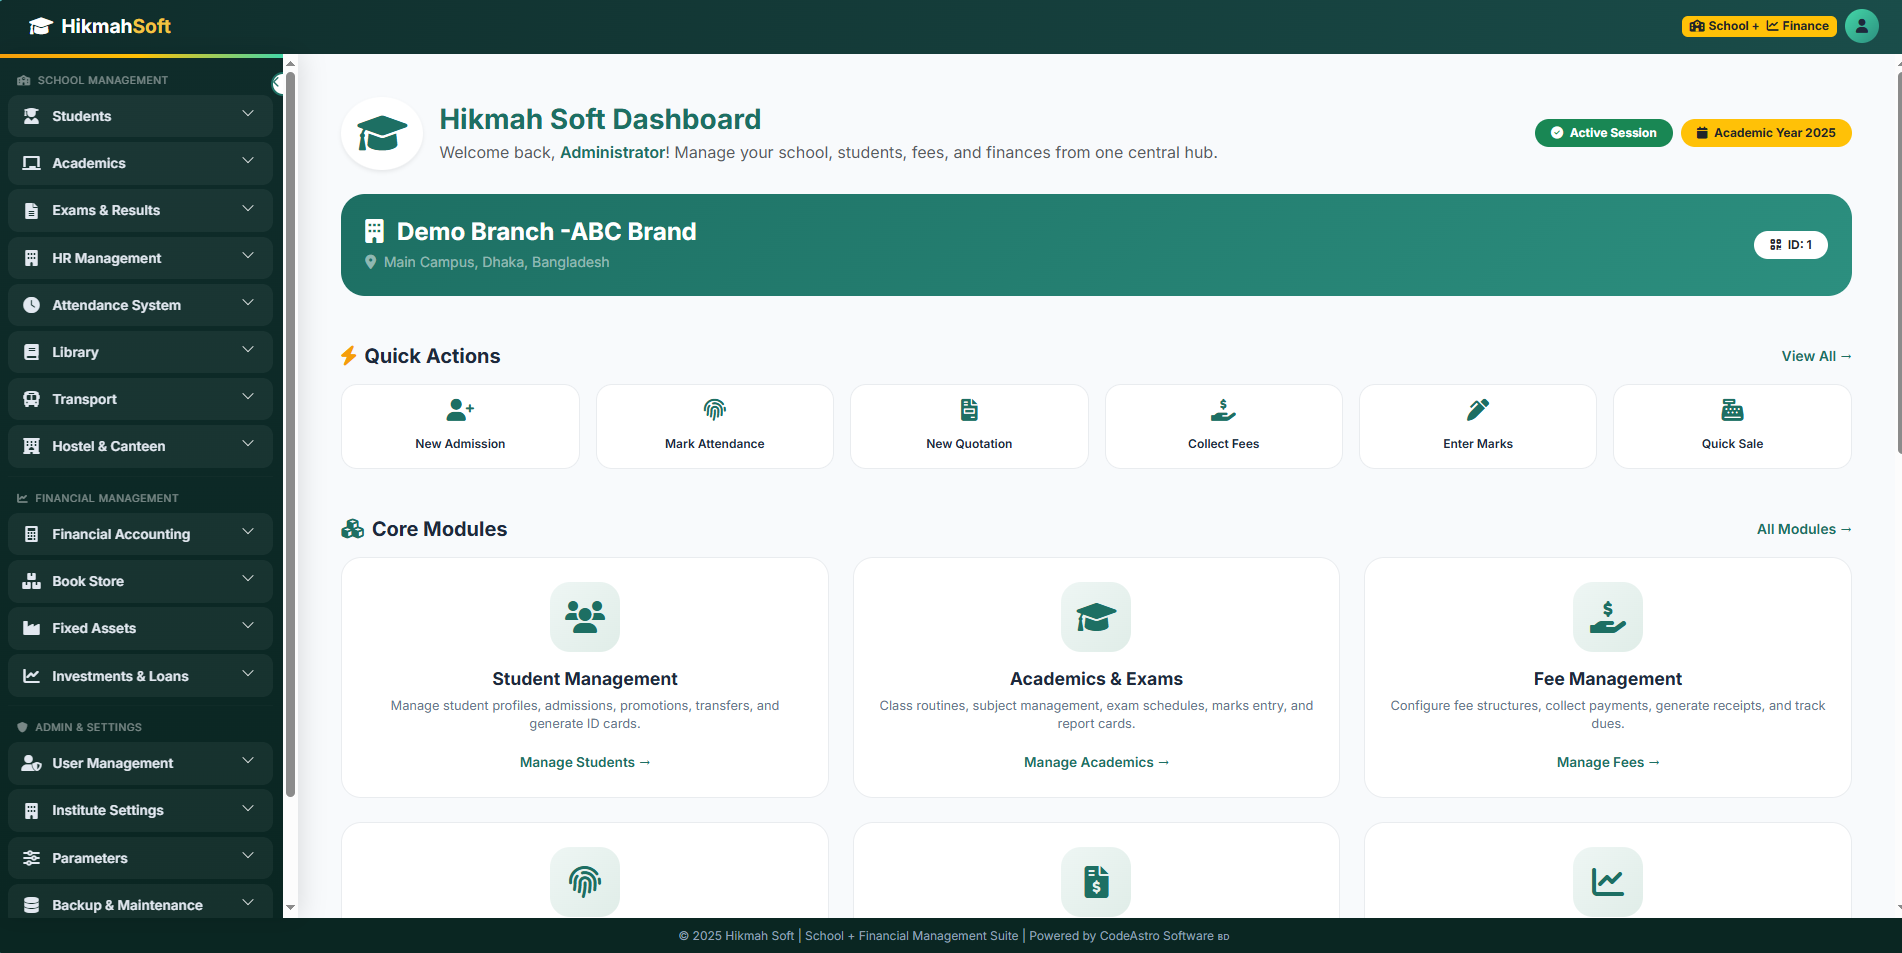Click the Active Session badge
1902x953 pixels.
pyautogui.click(x=1603, y=133)
